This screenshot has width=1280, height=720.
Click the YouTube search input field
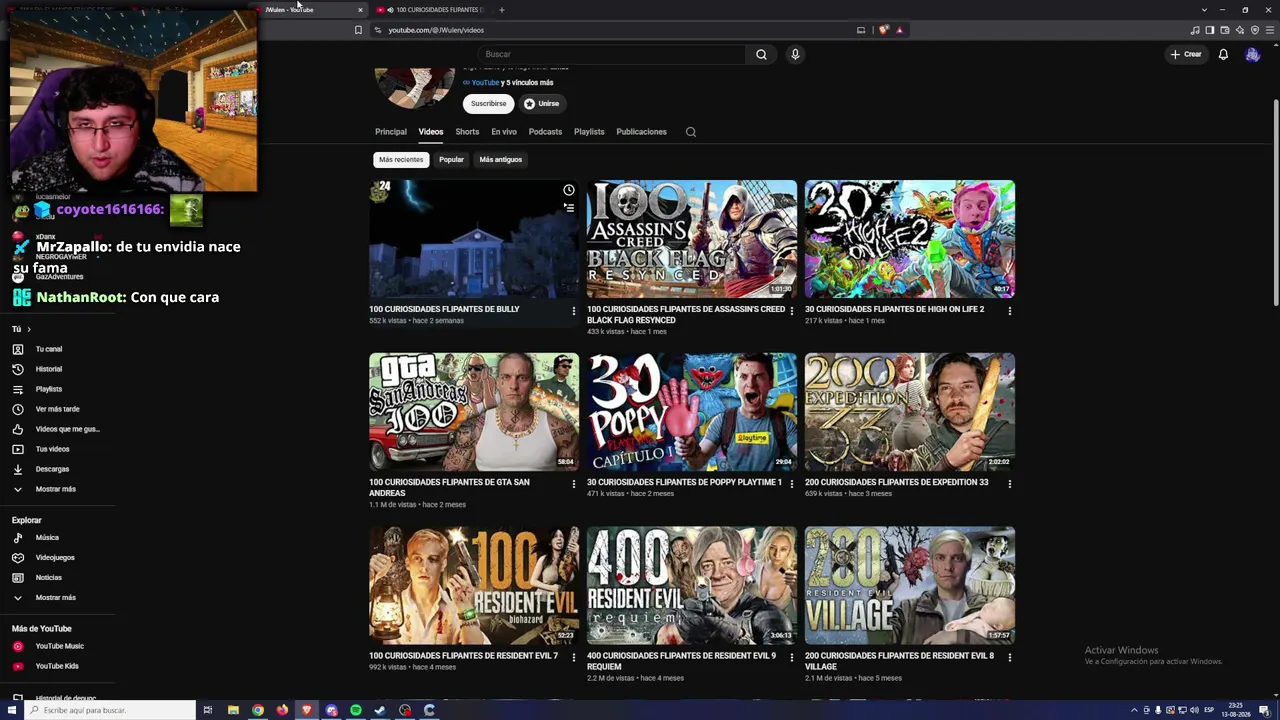point(612,54)
